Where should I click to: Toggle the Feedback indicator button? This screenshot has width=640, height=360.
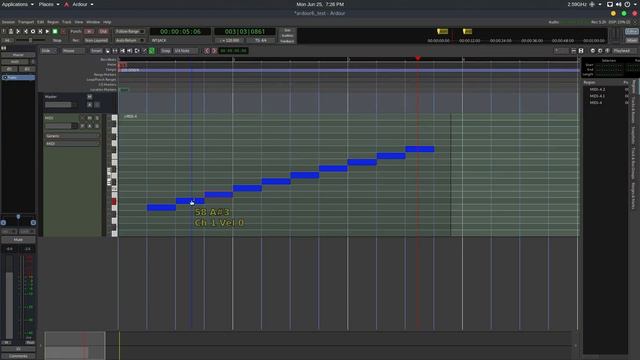287,41
